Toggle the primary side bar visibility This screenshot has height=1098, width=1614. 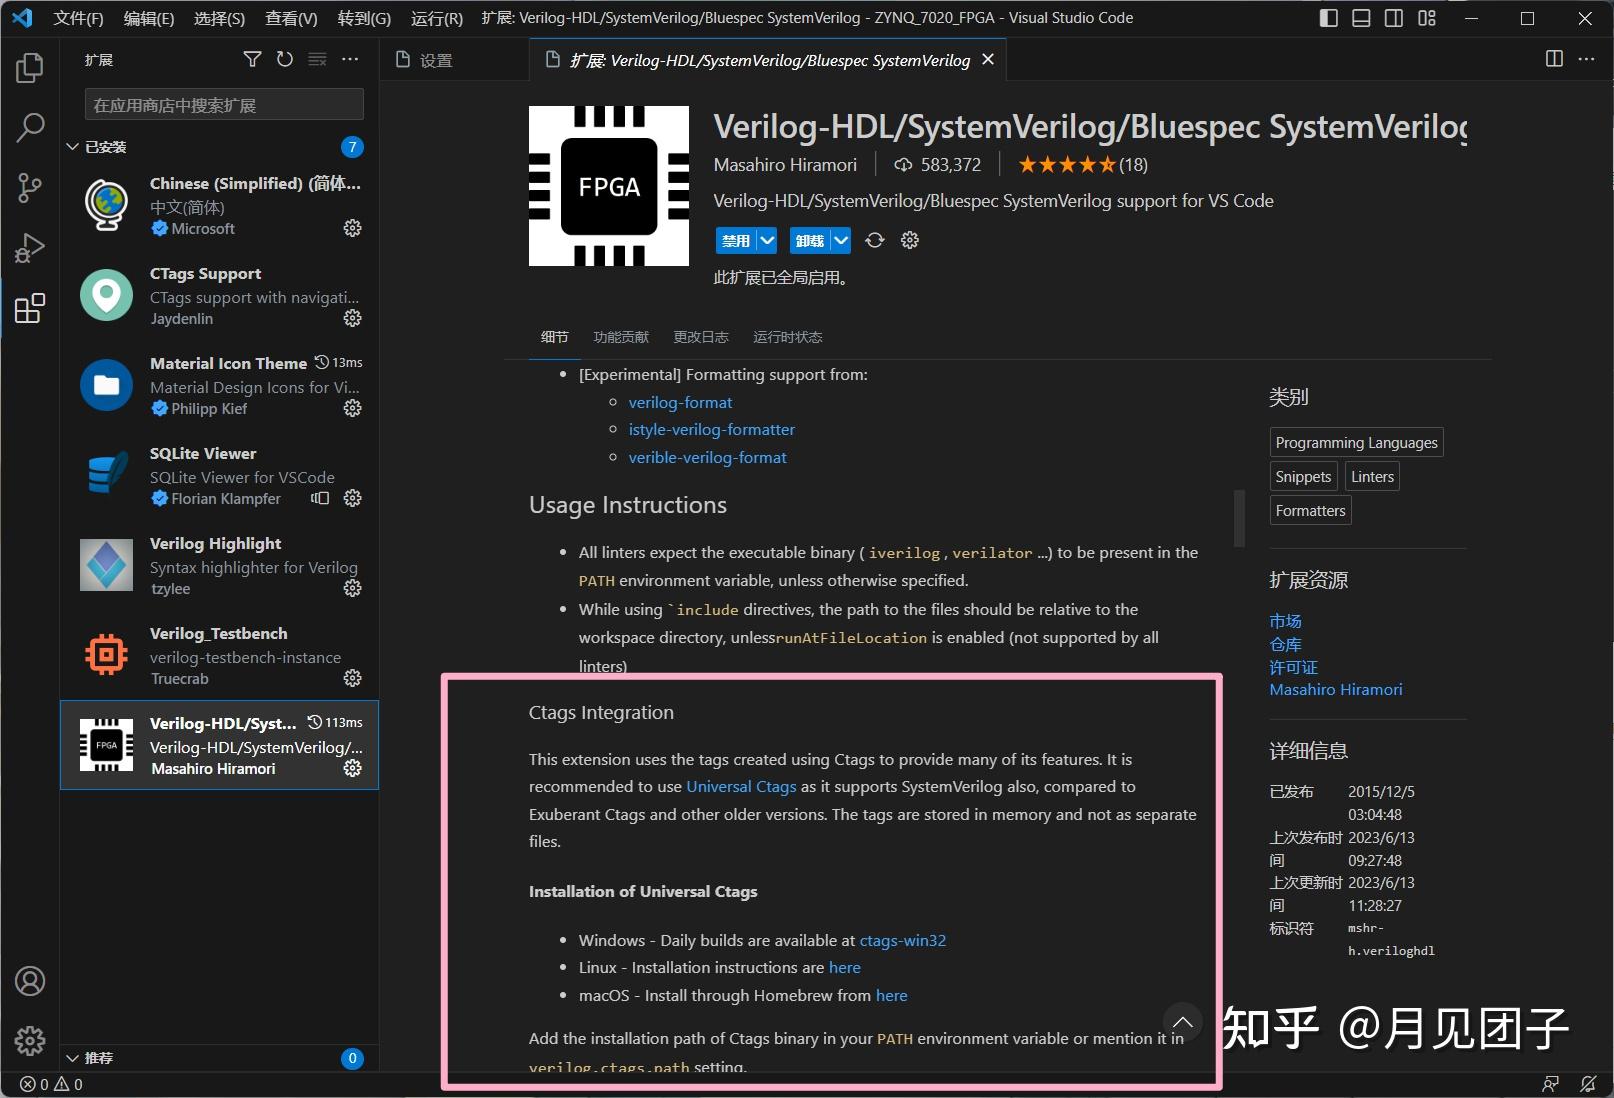(x=1327, y=17)
